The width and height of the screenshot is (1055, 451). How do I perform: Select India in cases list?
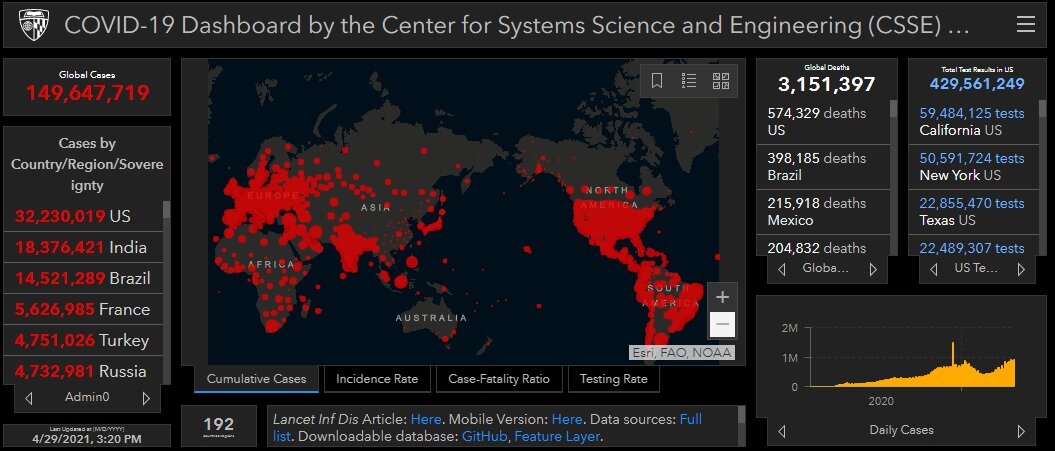[83, 247]
